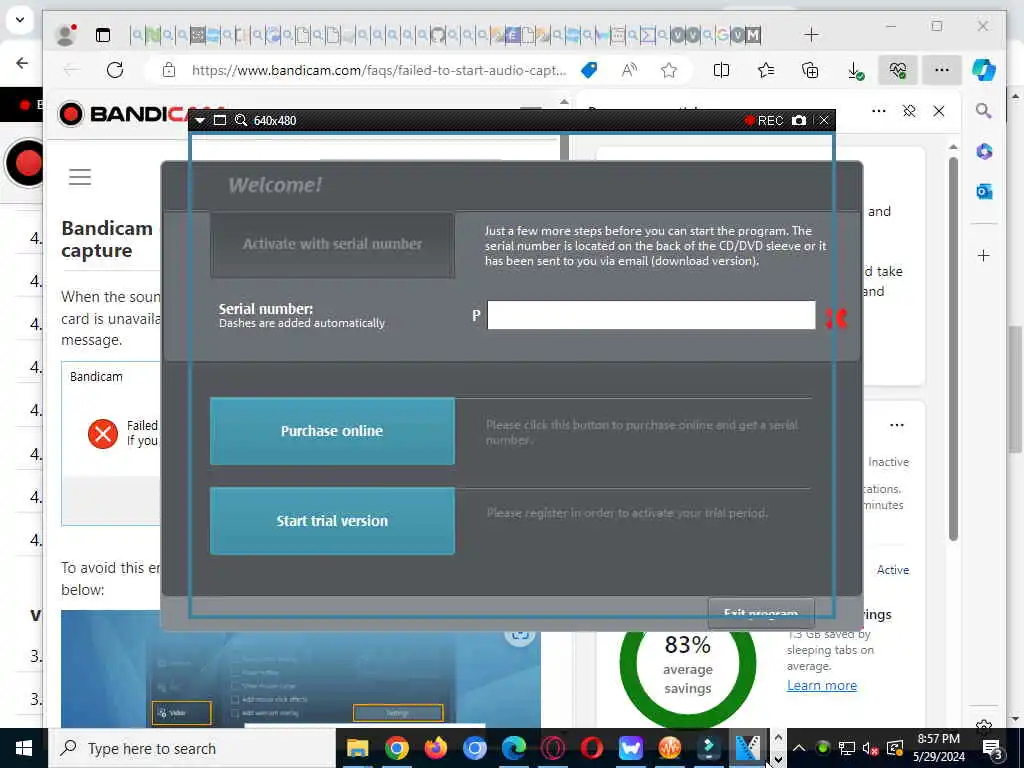Open a new tab with plus button
This screenshot has height=768, width=1024.
click(x=811, y=35)
